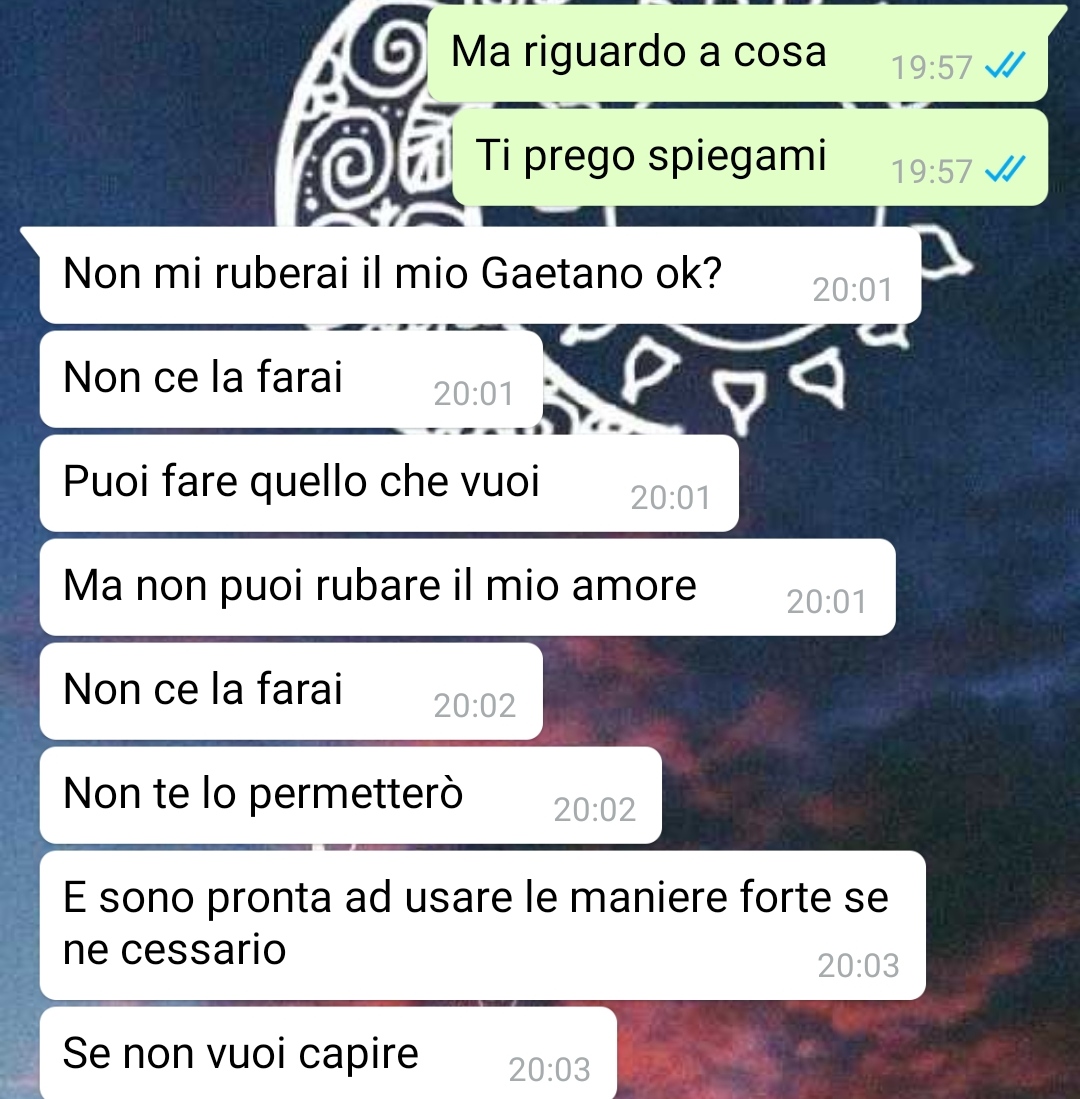Screen dimensions: 1080x1099
Task: Select the 'Ma riguardo a cosa' message bubble
Action: [x=737, y=53]
